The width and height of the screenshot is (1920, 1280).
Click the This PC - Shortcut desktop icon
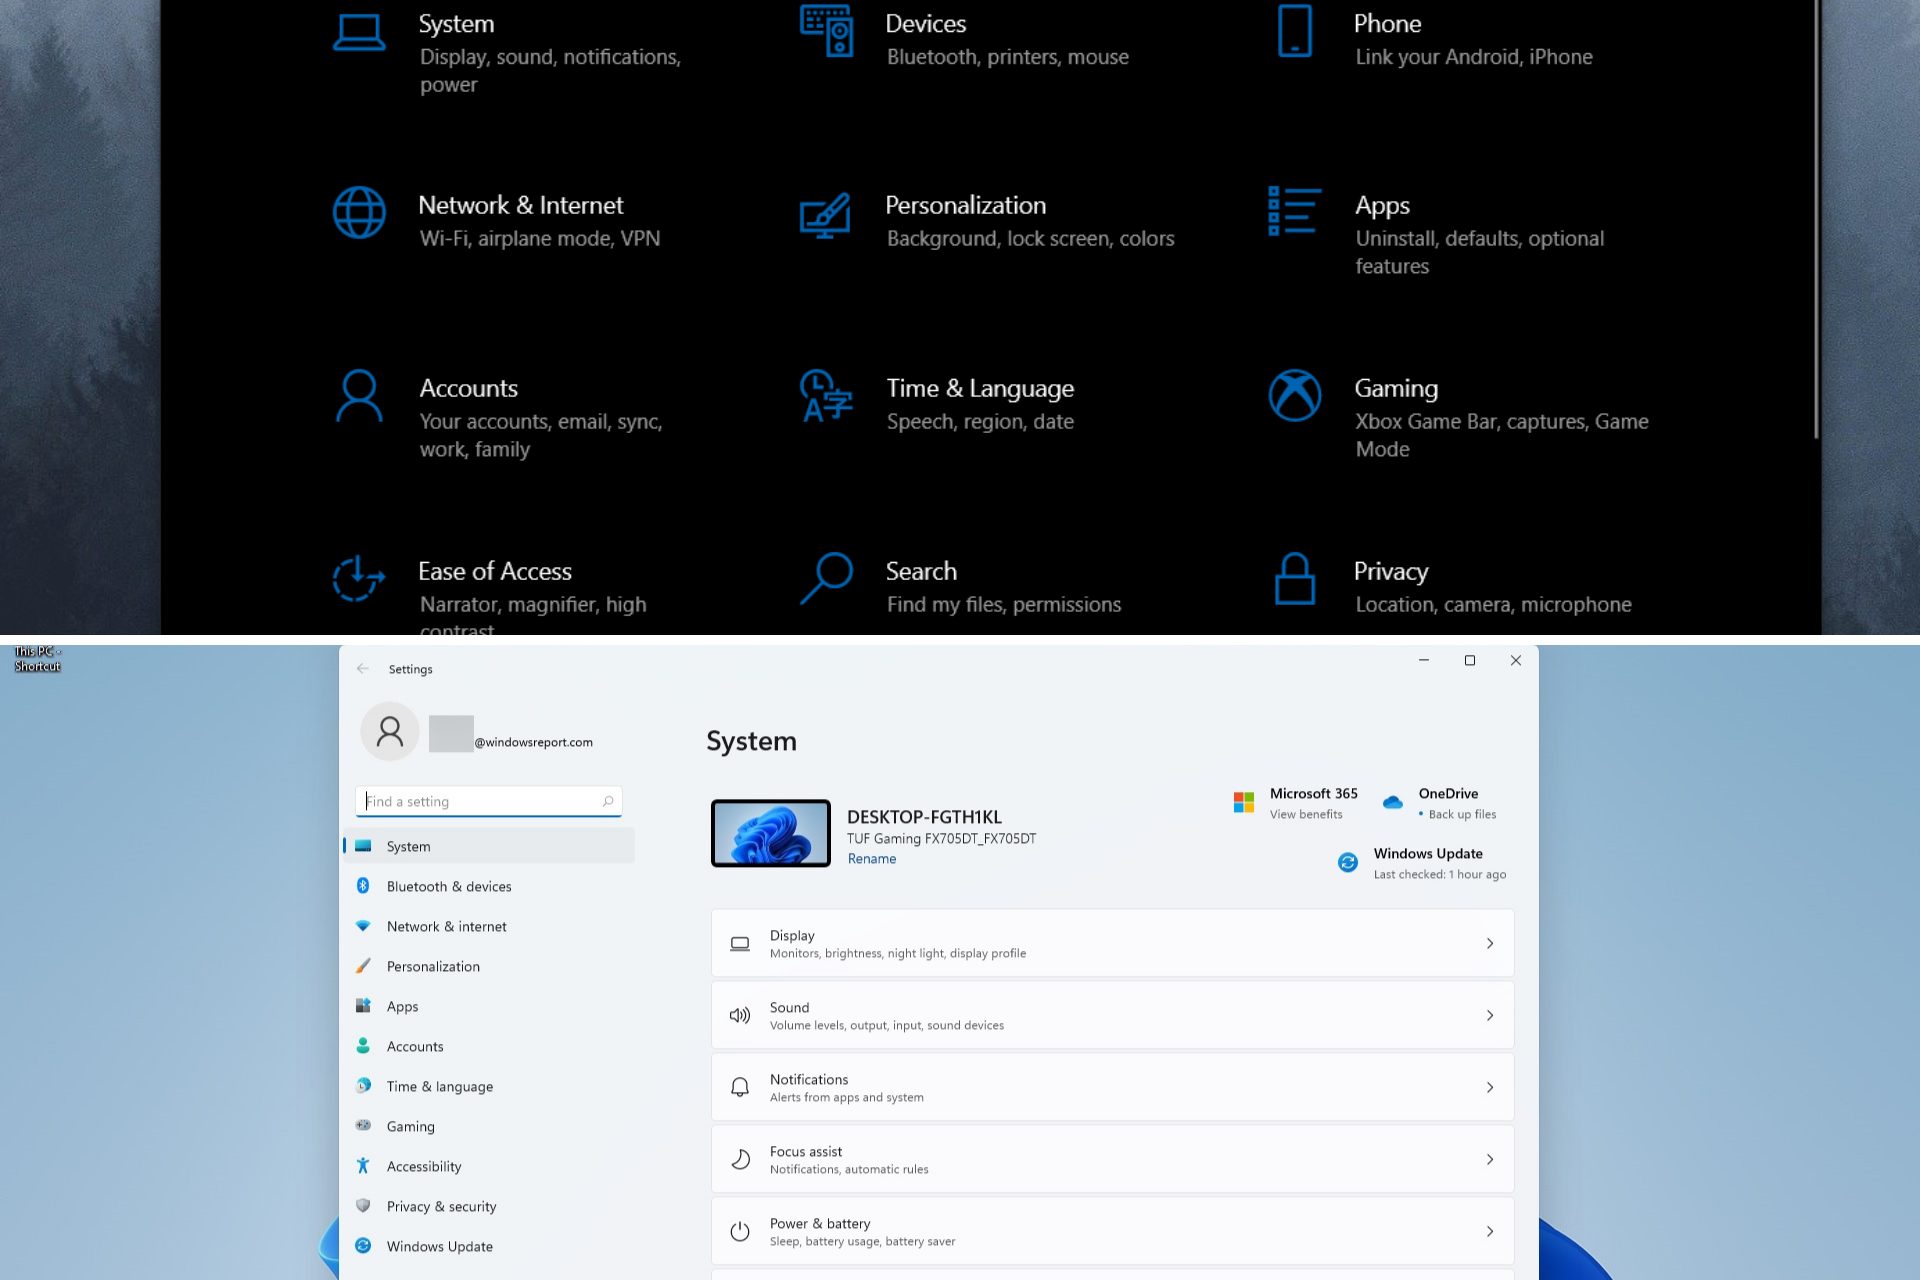click(x=37, y=658)
